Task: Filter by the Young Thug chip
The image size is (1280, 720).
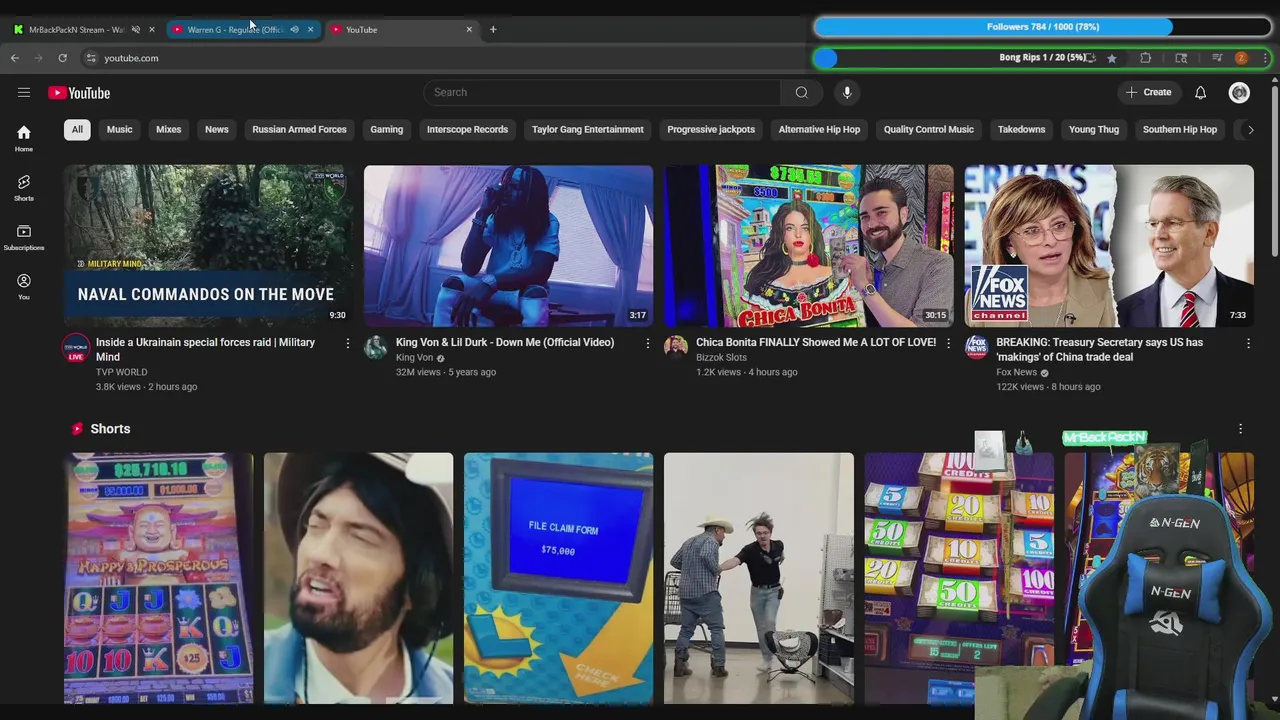Action: pyautogui.click(x=1094, y=129)
